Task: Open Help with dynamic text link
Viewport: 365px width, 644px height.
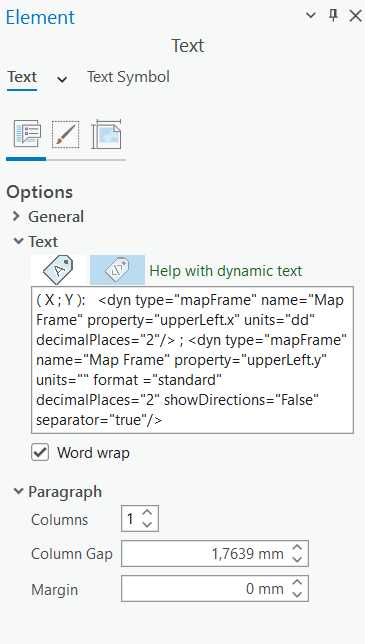Action: pos(226,271)
